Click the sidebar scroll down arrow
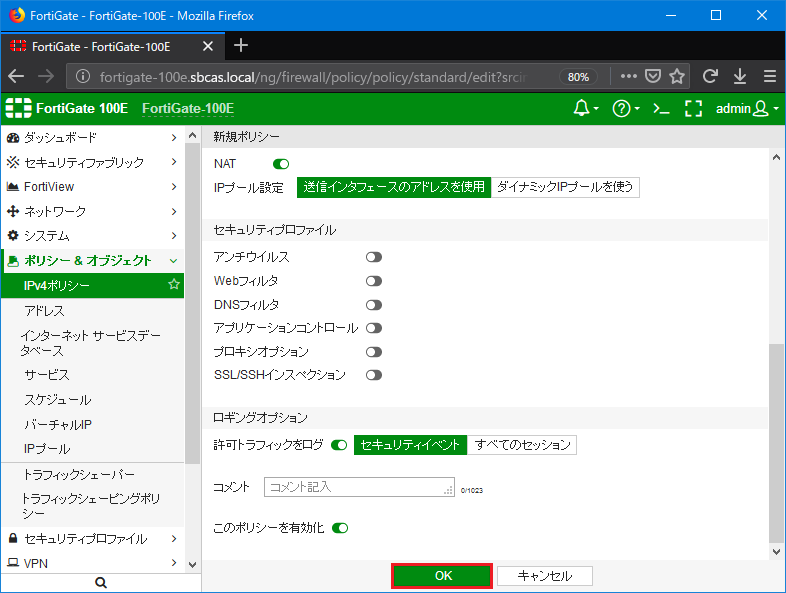786x593 pixels. click(x=192, y=564)
